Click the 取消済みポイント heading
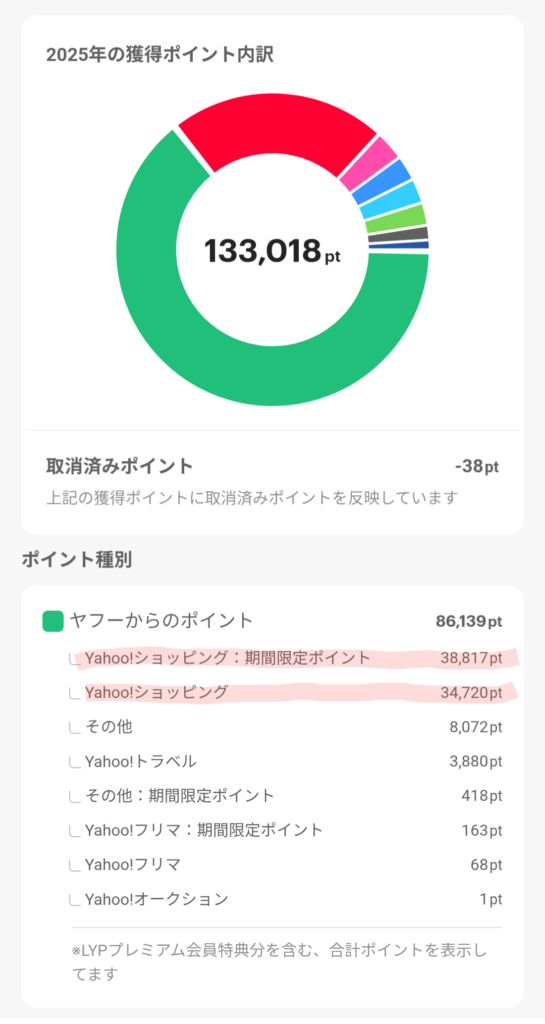The height and width of the screenshot is (1024, 545). [x=119, y=466]
